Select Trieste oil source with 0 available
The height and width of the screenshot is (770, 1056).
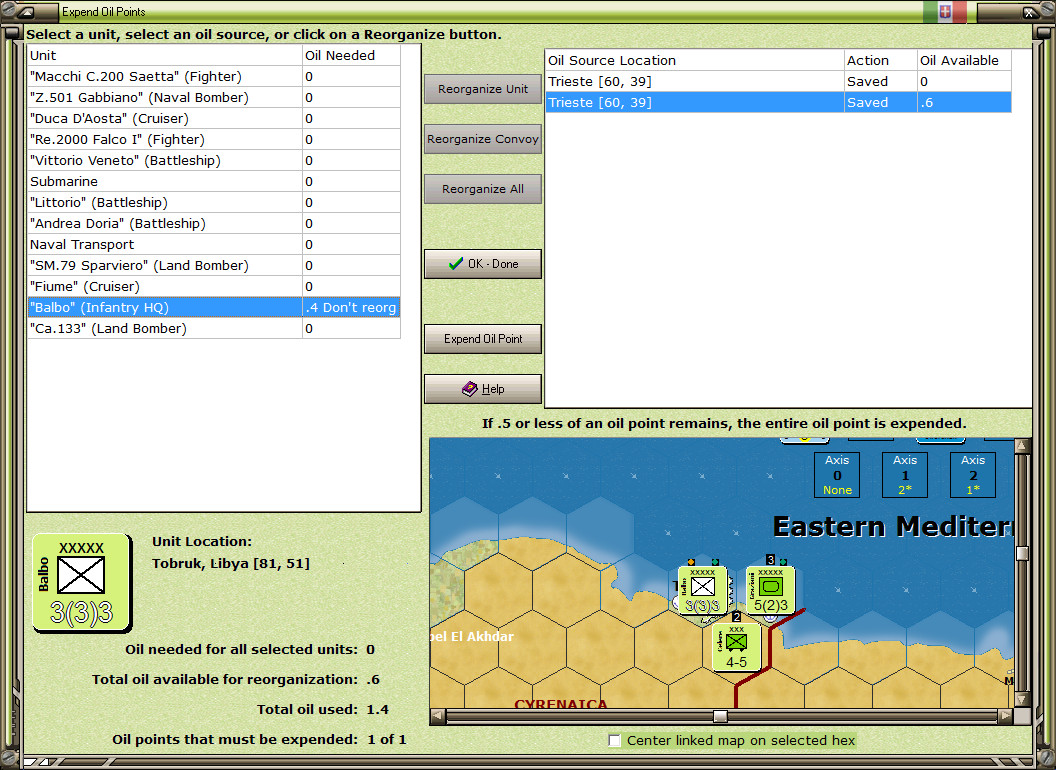point(778,81)
